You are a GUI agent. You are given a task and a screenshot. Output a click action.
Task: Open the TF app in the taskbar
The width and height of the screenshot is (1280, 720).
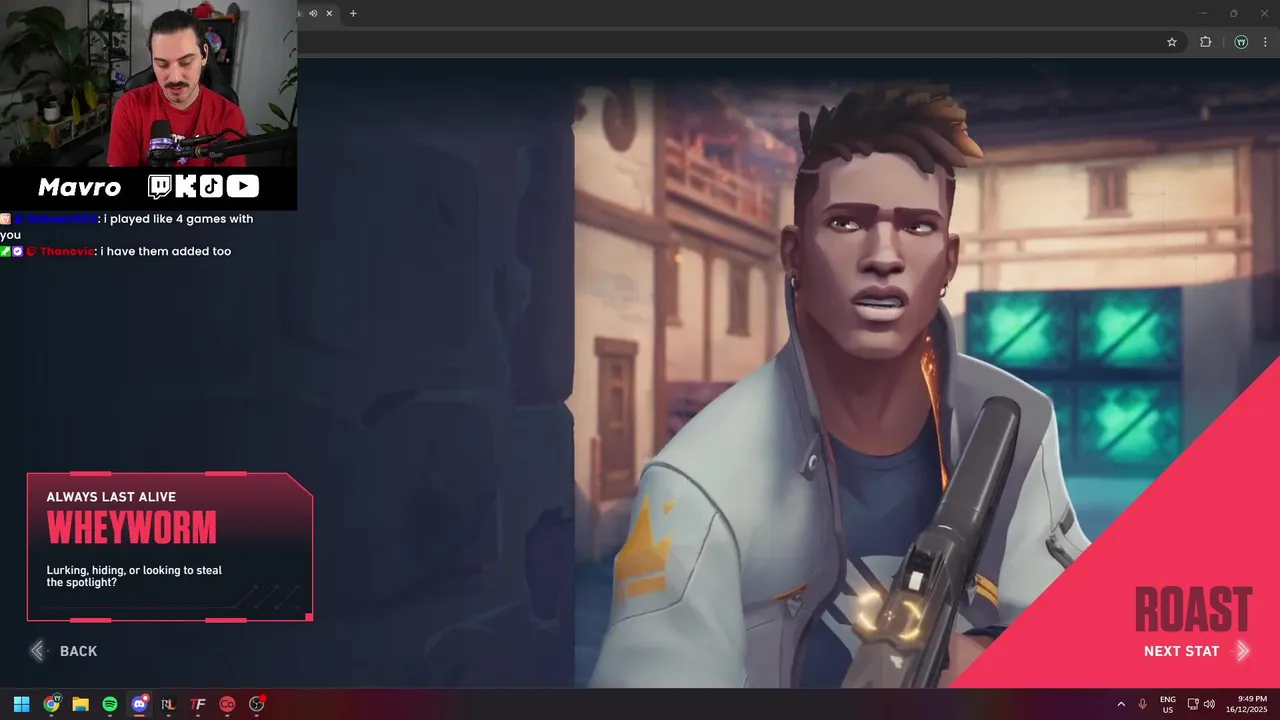[x=198, y=704]
